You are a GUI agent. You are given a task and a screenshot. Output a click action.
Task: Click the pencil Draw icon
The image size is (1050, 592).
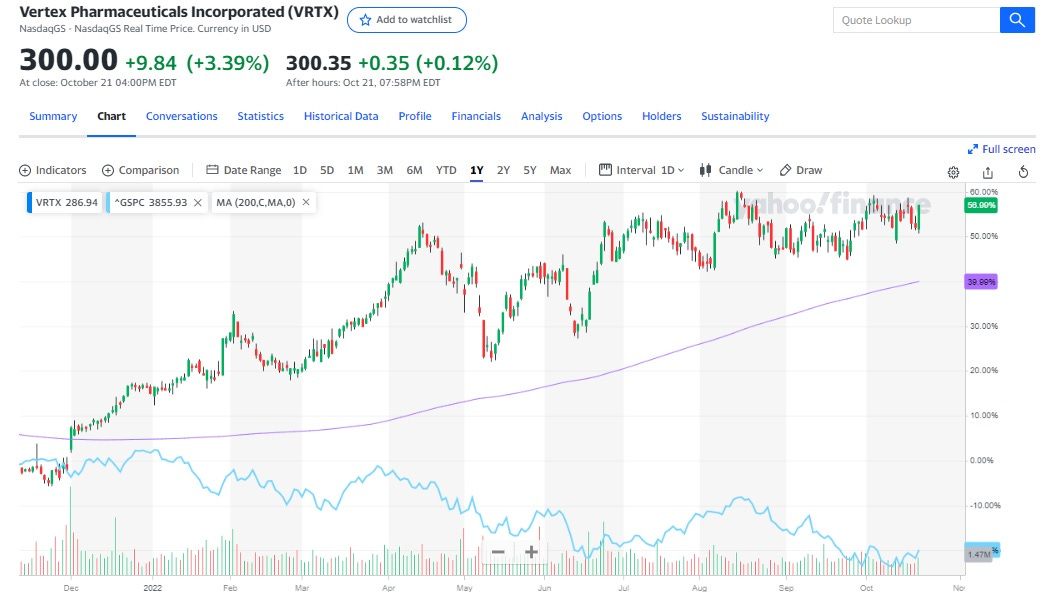[x=785, y=170]
